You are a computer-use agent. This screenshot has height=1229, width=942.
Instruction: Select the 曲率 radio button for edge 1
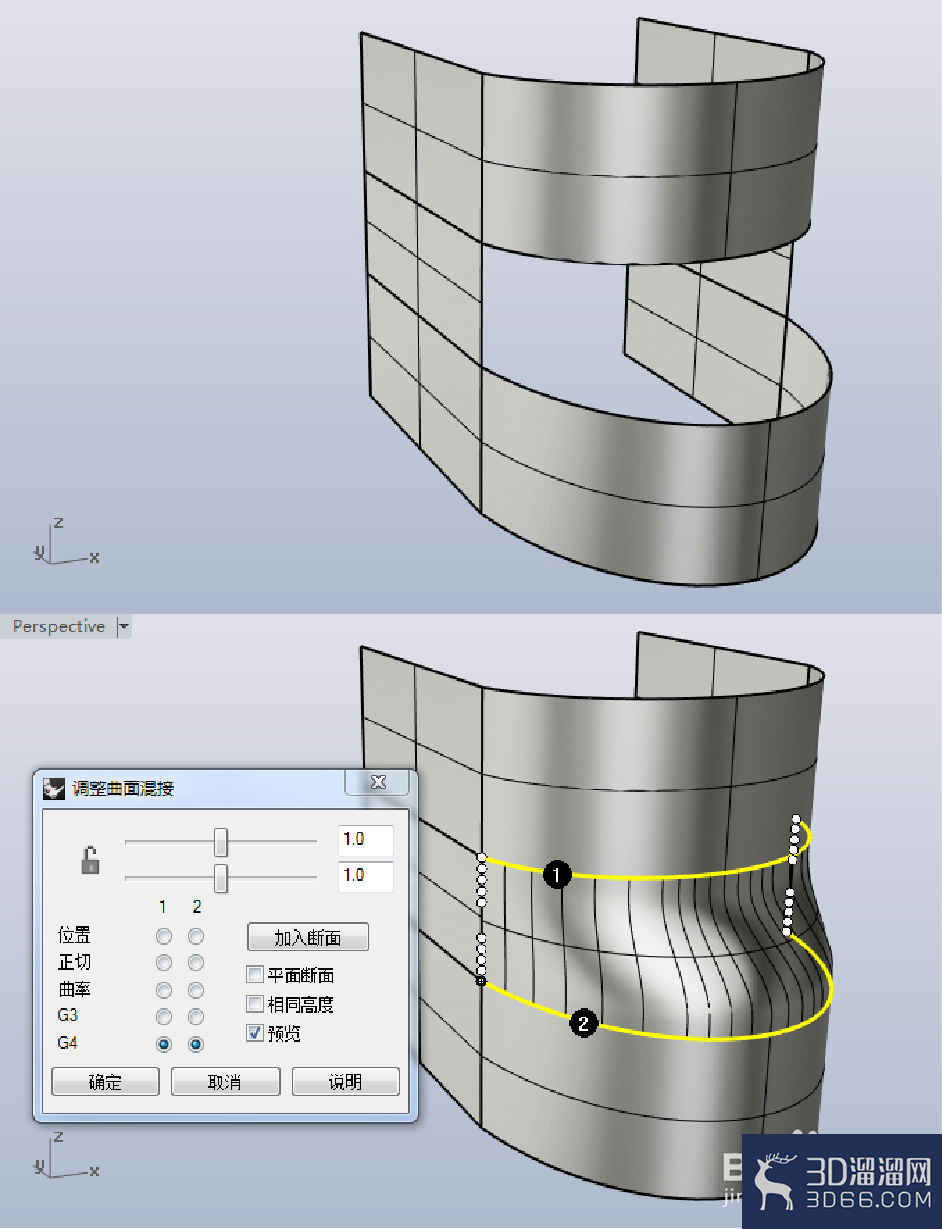point(164,990)
